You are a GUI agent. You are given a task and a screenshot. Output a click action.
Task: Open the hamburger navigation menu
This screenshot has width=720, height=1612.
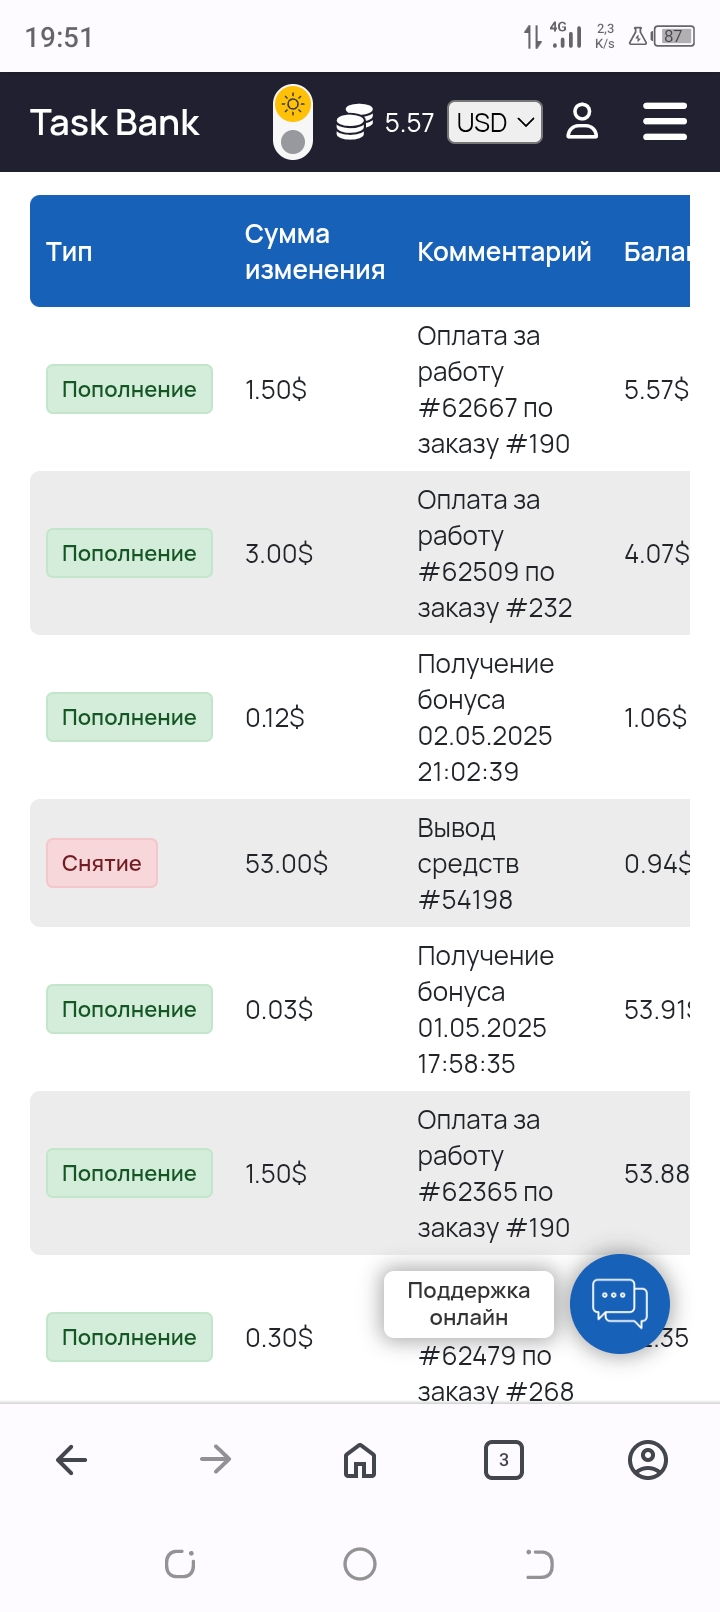point(664,122)
